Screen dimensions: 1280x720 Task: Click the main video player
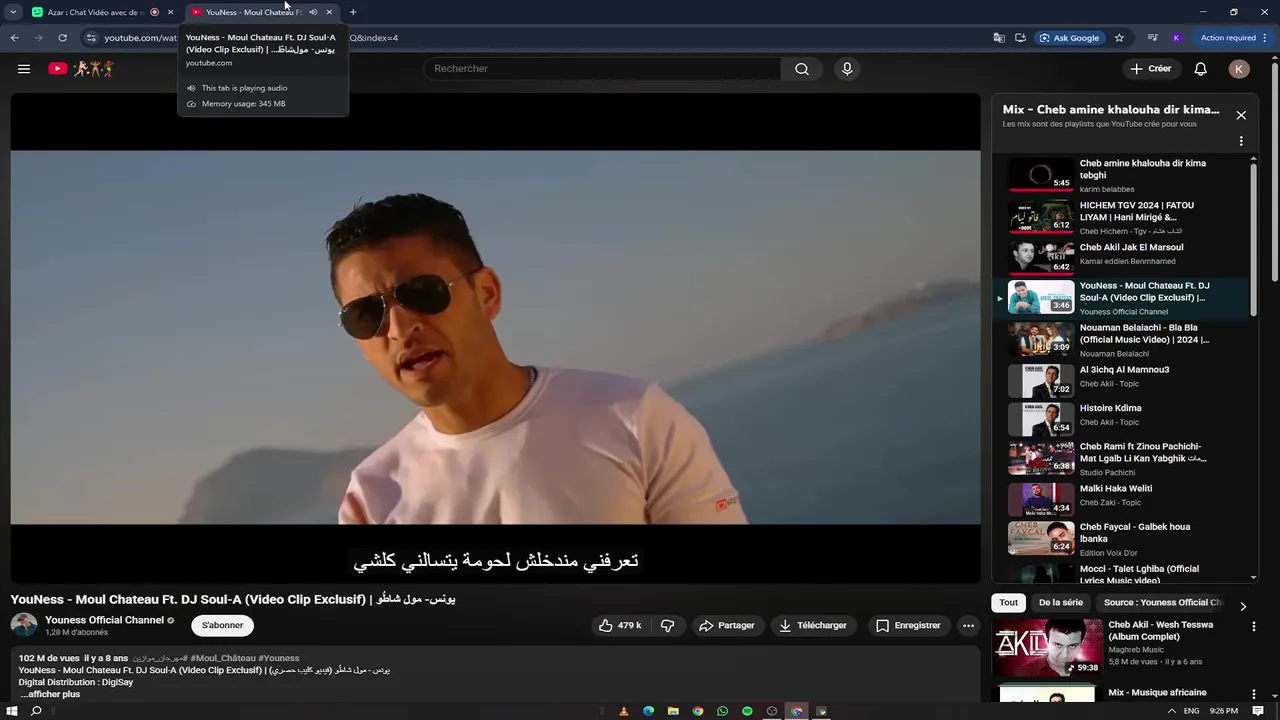coord(495,337)
